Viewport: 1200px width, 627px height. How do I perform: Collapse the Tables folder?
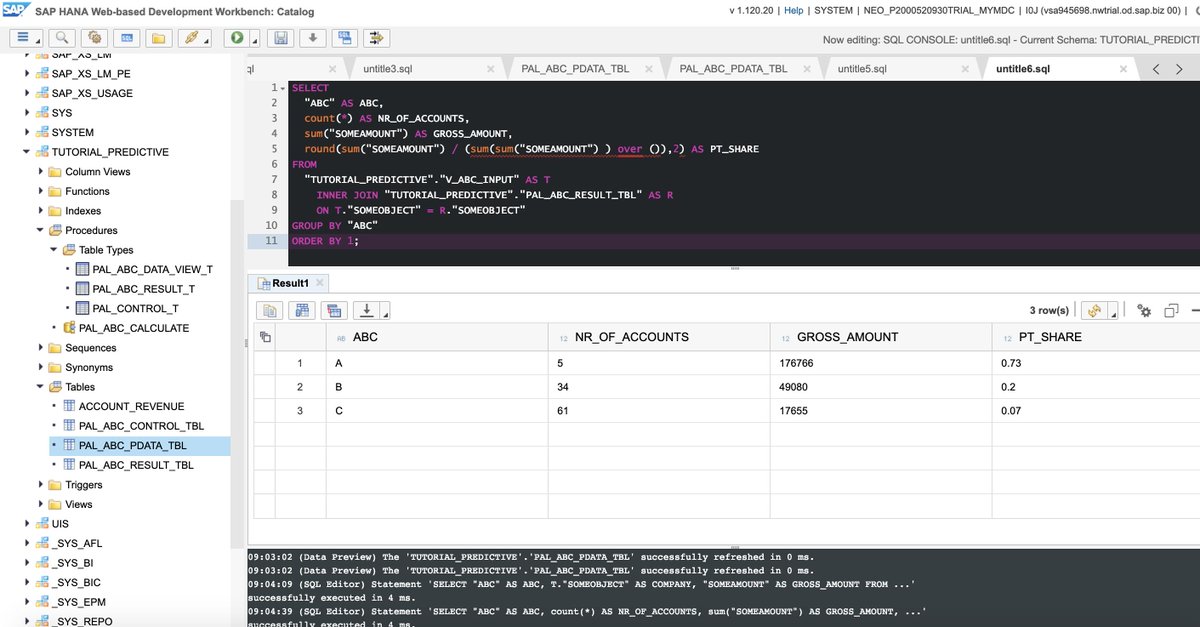click(x=41, y=387)
